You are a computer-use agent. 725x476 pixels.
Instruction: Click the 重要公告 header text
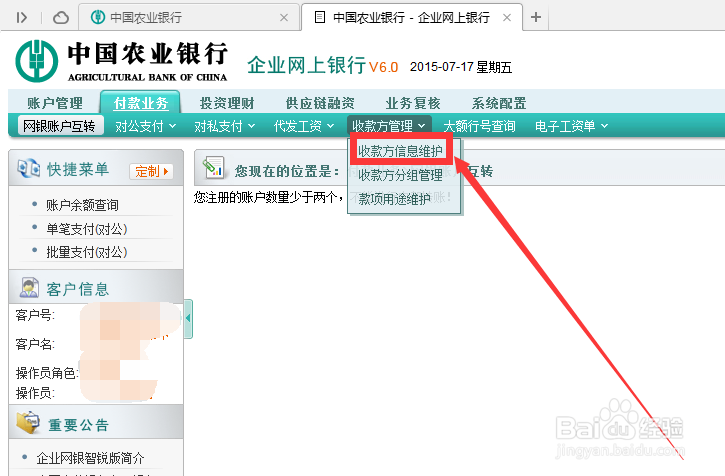79,425
